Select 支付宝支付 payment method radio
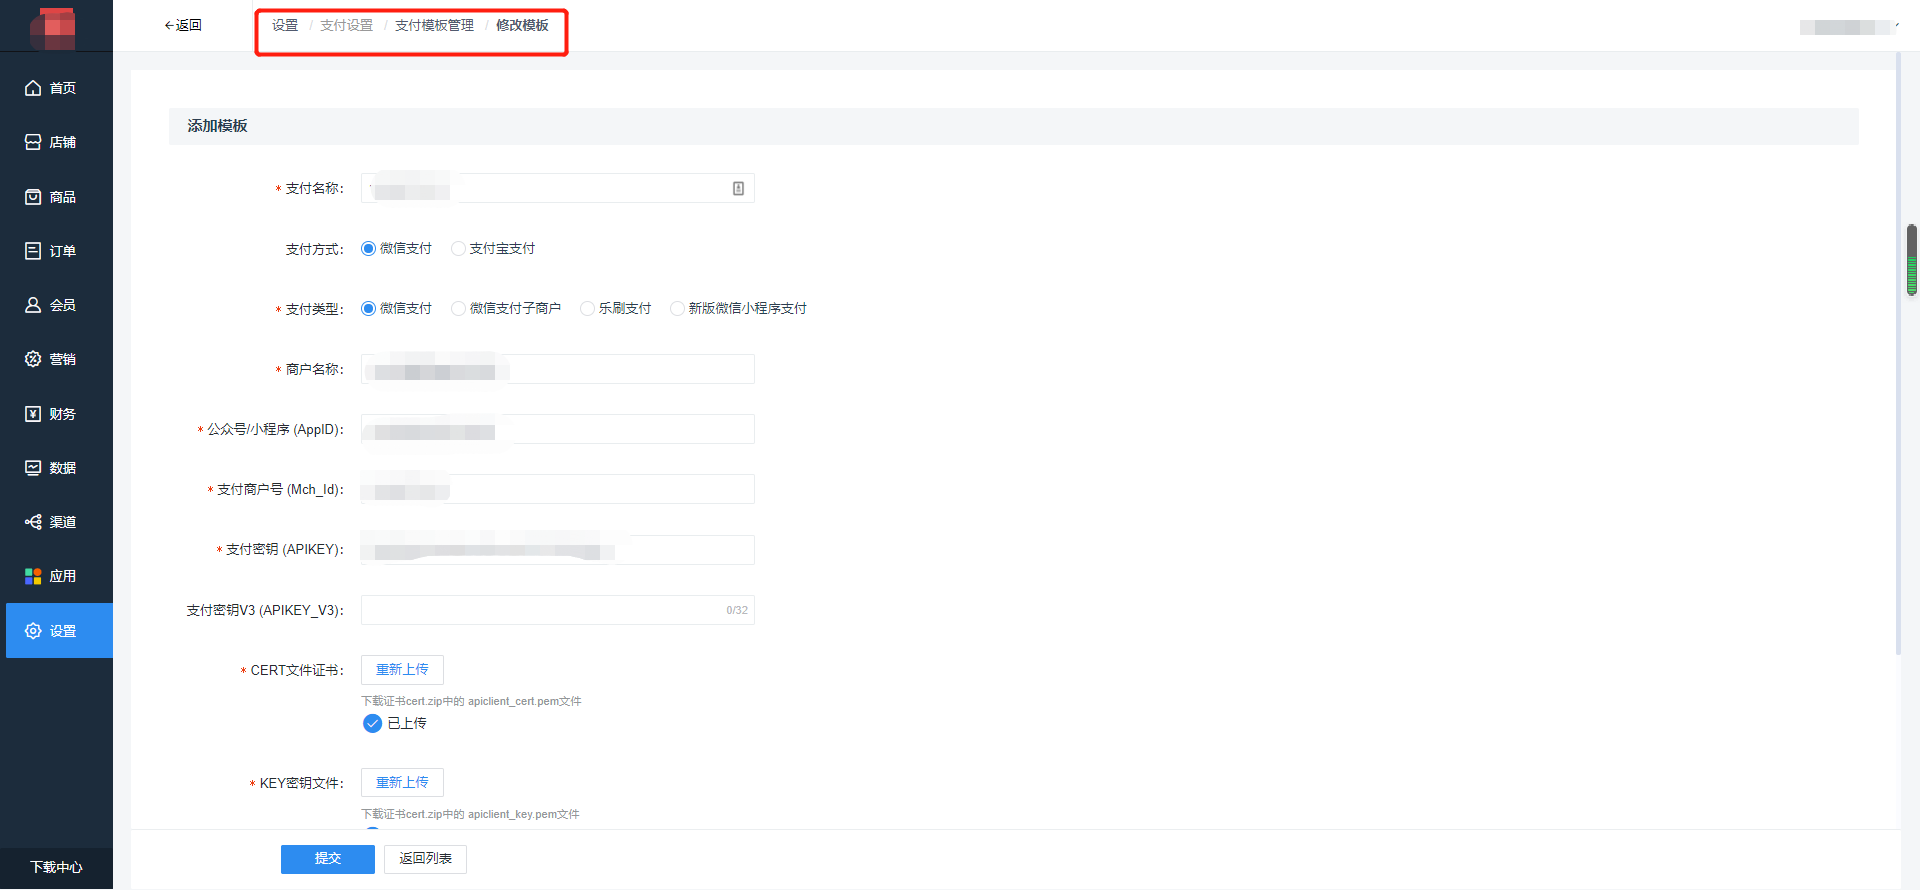The image size is (1920, 890). [x=459, y=249]
